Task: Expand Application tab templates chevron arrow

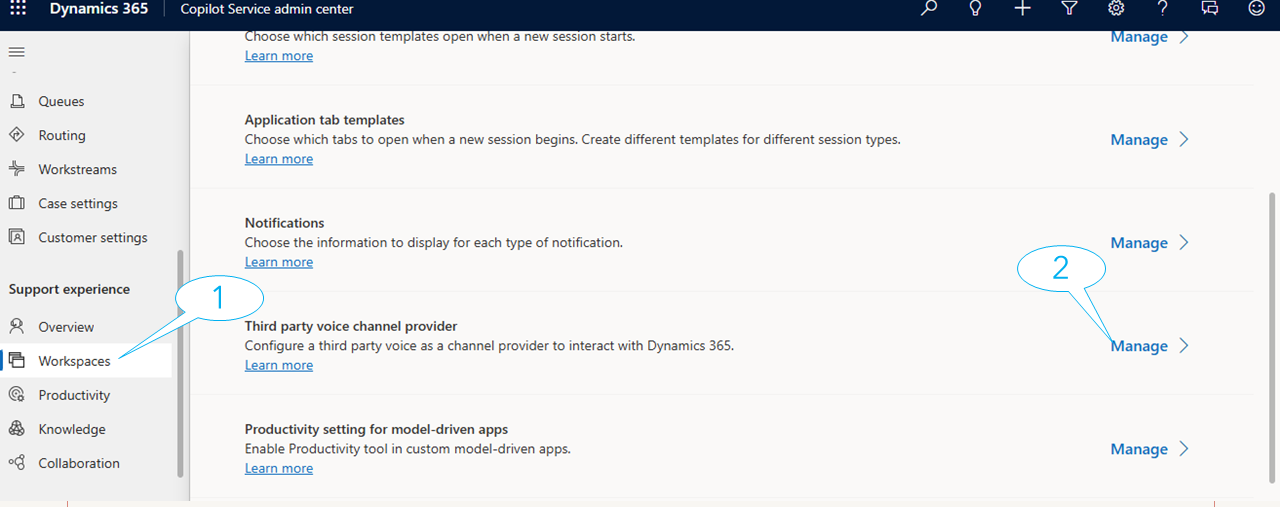Action: click(x=1184, y=140)
